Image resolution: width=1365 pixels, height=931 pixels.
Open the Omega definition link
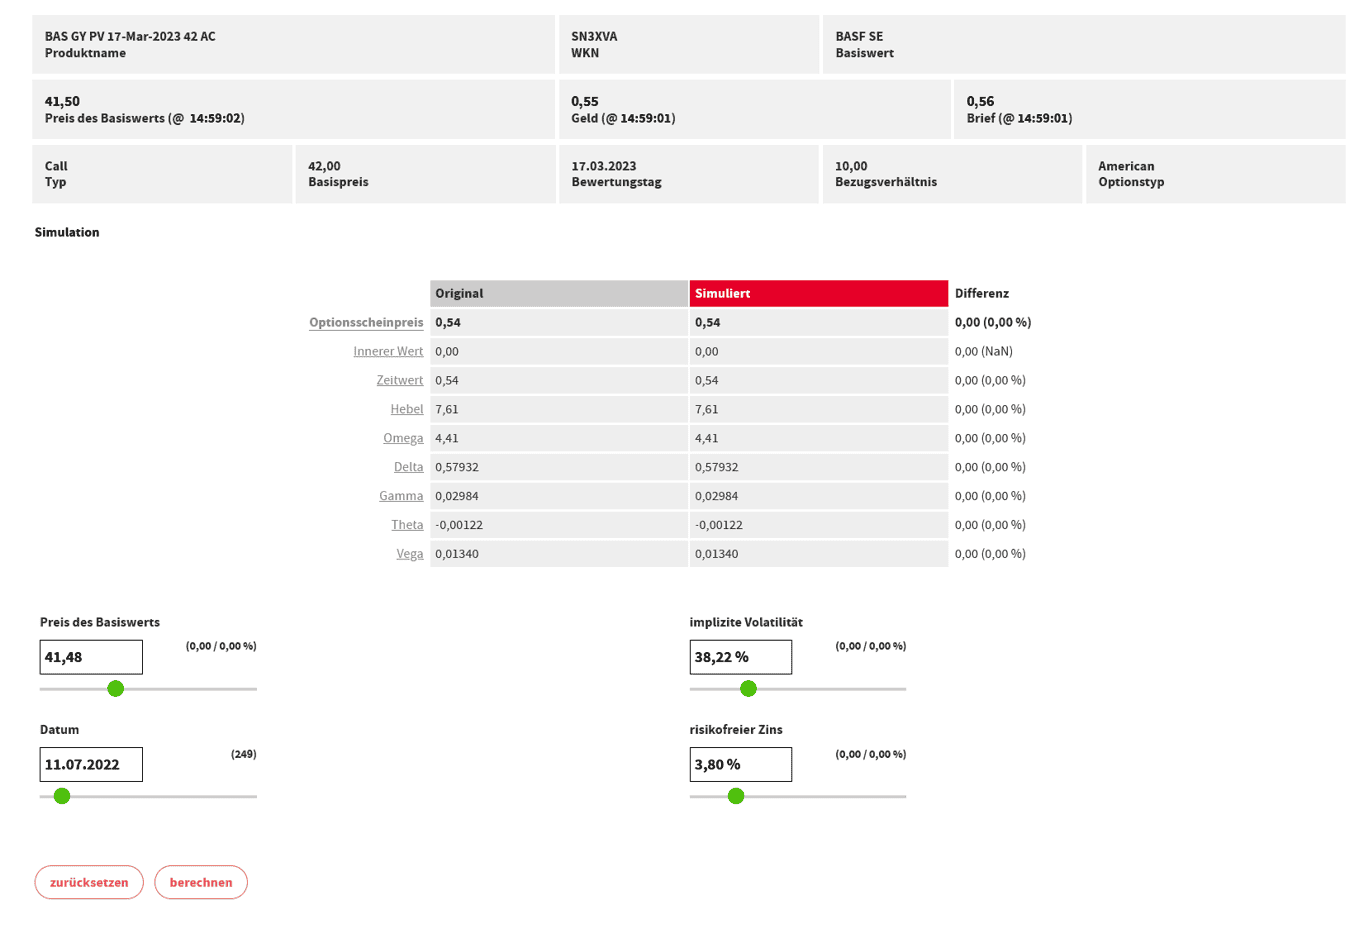[x=403, y=438]
